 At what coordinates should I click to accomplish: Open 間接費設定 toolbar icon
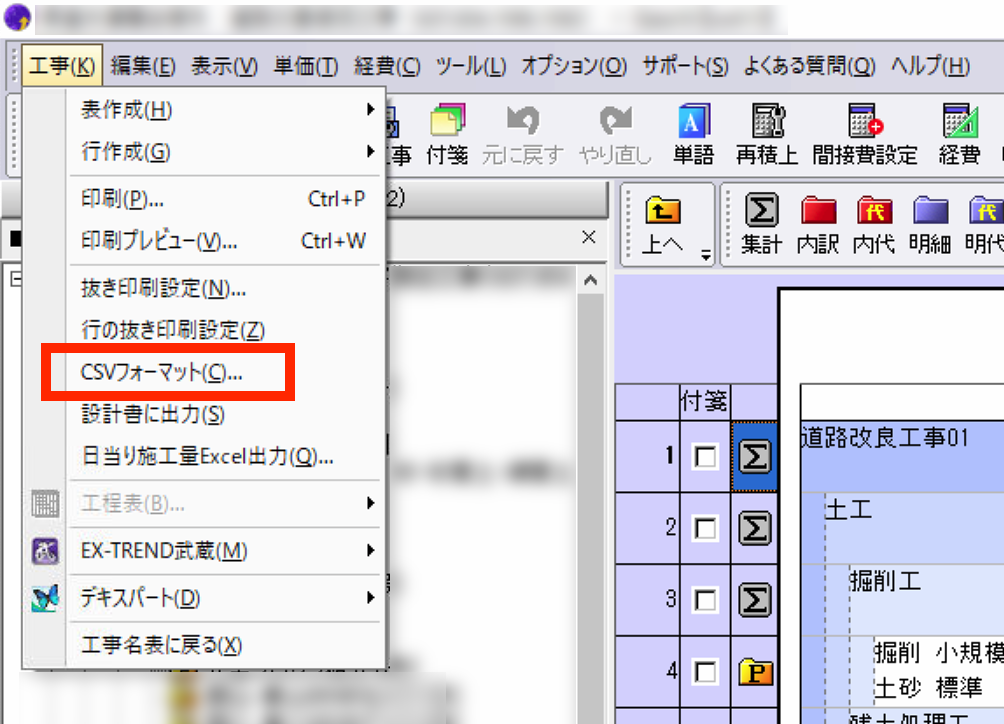[x=864, y=134]
